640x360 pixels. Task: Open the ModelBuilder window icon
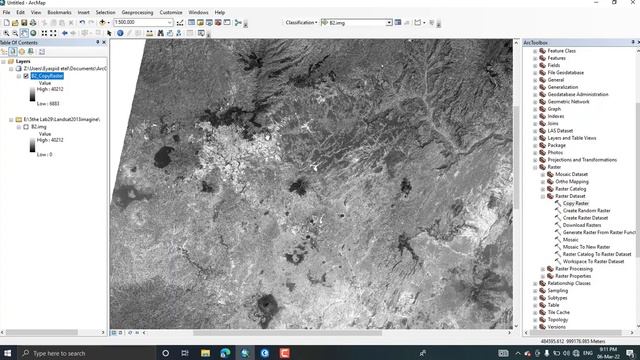(238, 22)
